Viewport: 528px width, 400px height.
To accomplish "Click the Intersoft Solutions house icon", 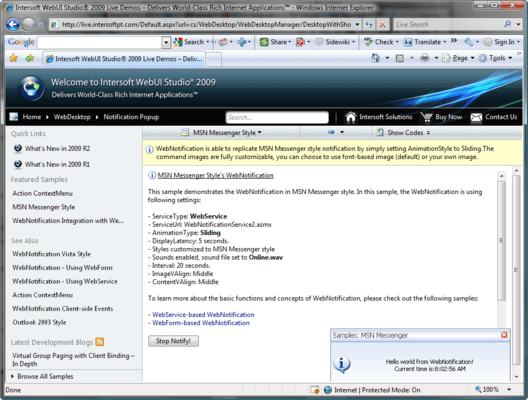I will point(350,117).
